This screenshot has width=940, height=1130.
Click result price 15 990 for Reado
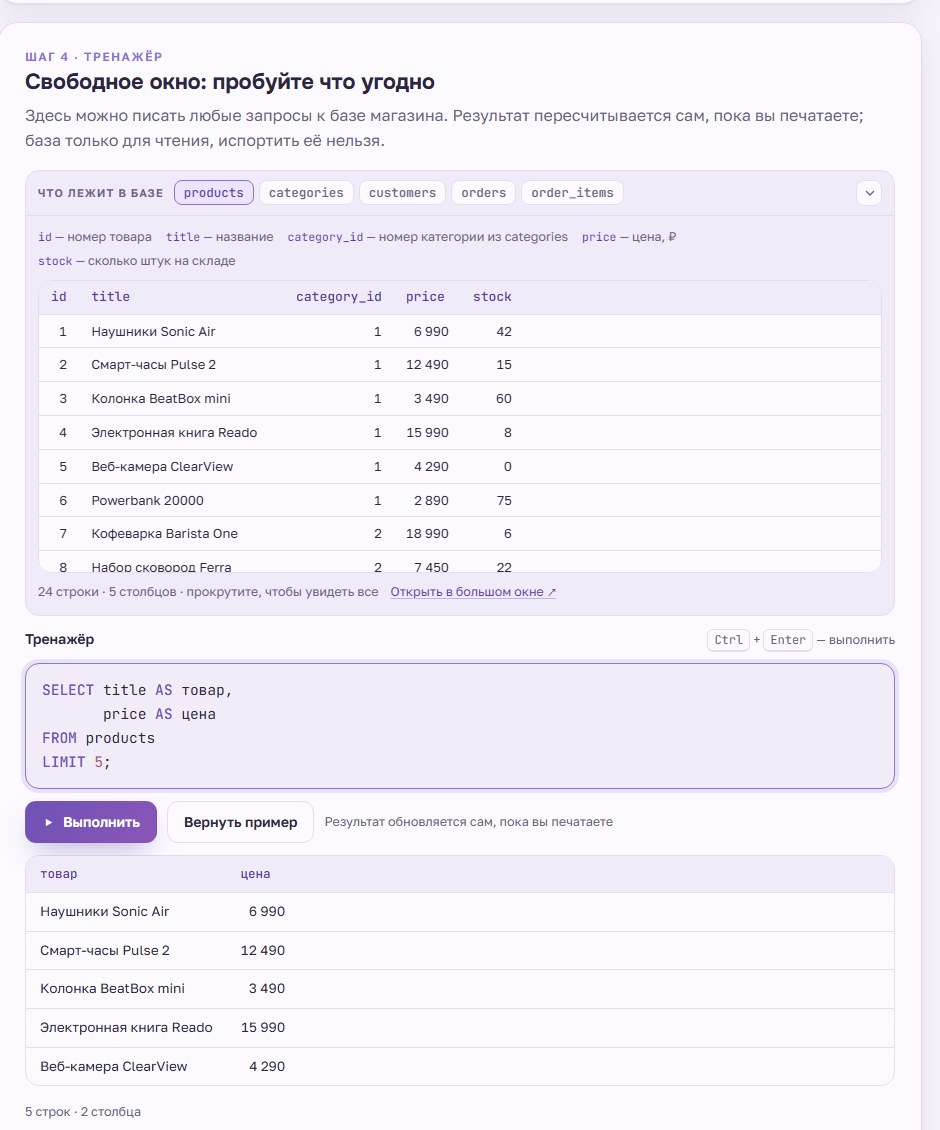point(263,1028)
